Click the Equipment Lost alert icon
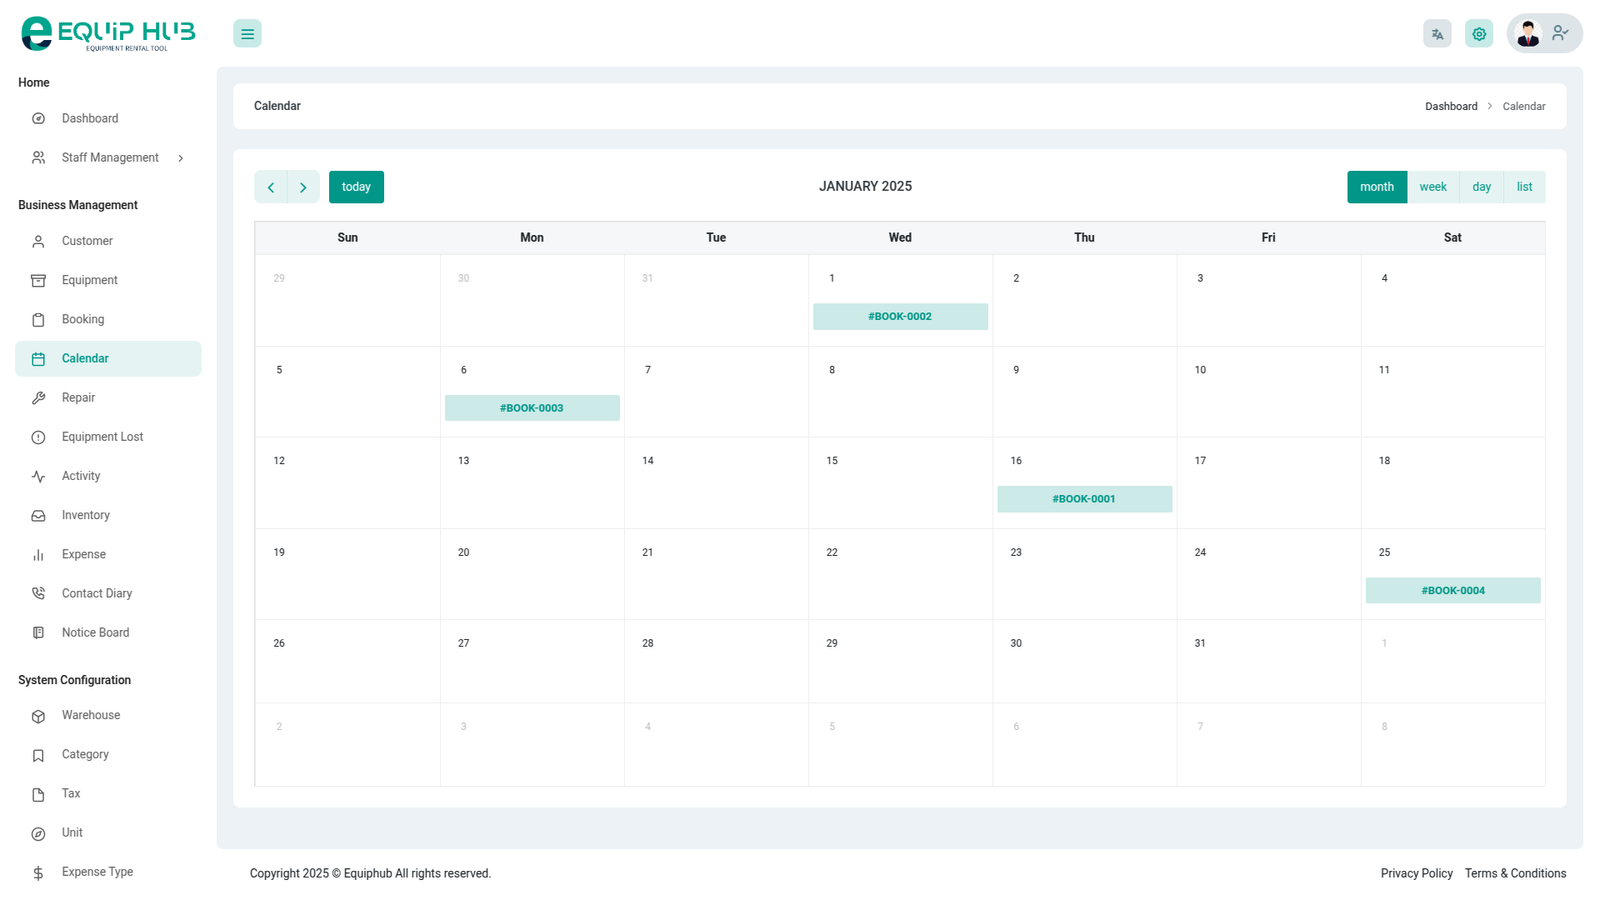1600x900 pixels. (x=38, y=437)
